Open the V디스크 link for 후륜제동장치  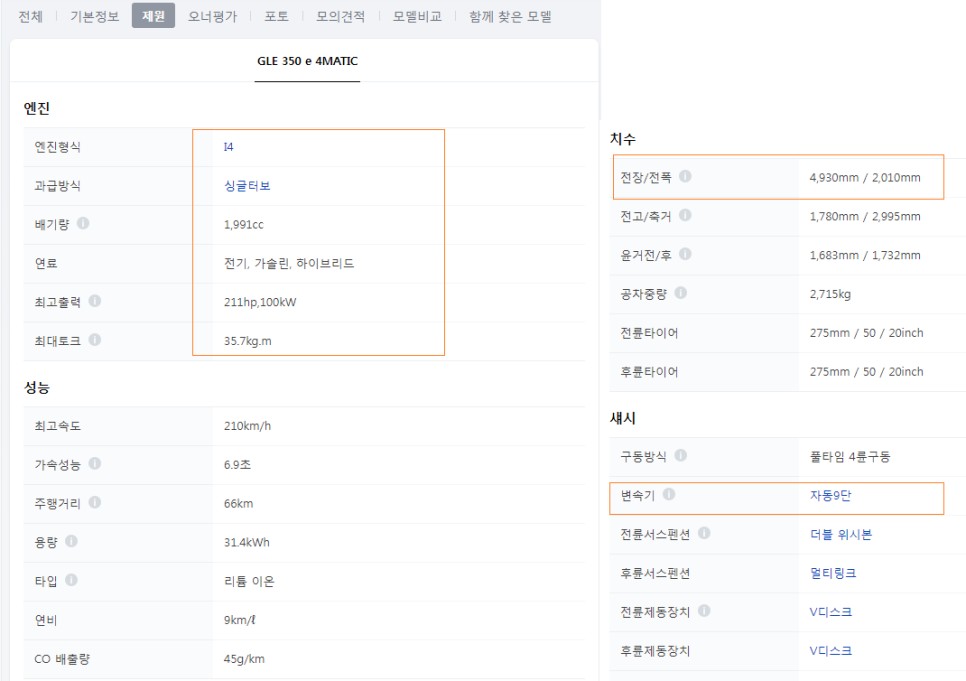click(x=830, y=651)
